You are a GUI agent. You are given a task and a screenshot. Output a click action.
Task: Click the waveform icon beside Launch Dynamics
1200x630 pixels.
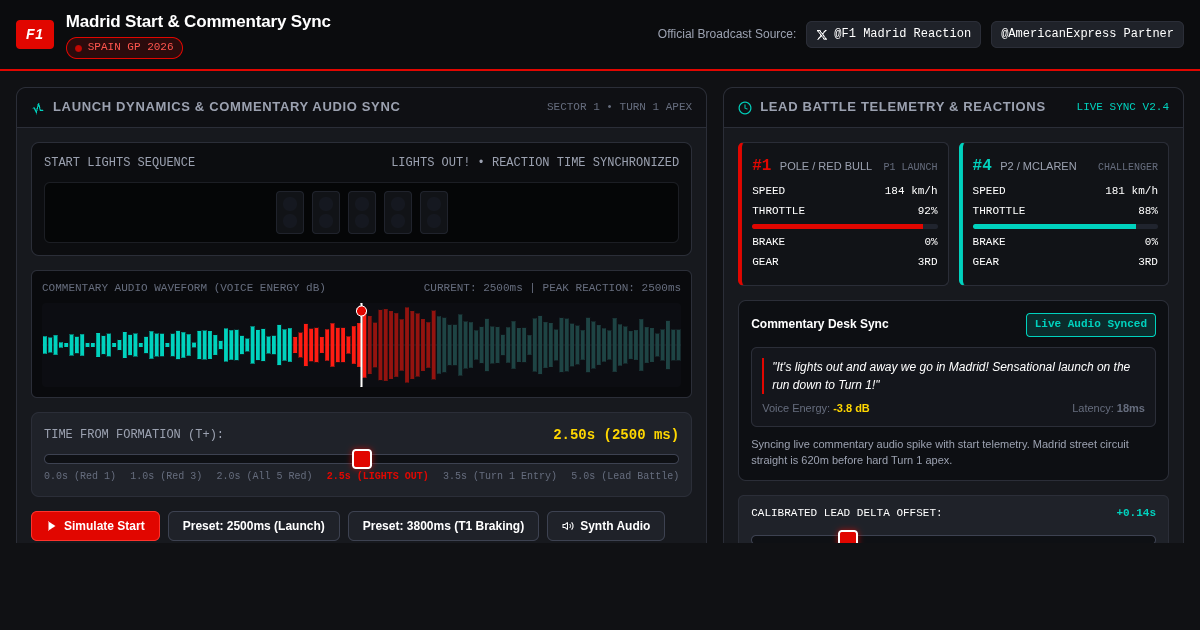(38, 108)
